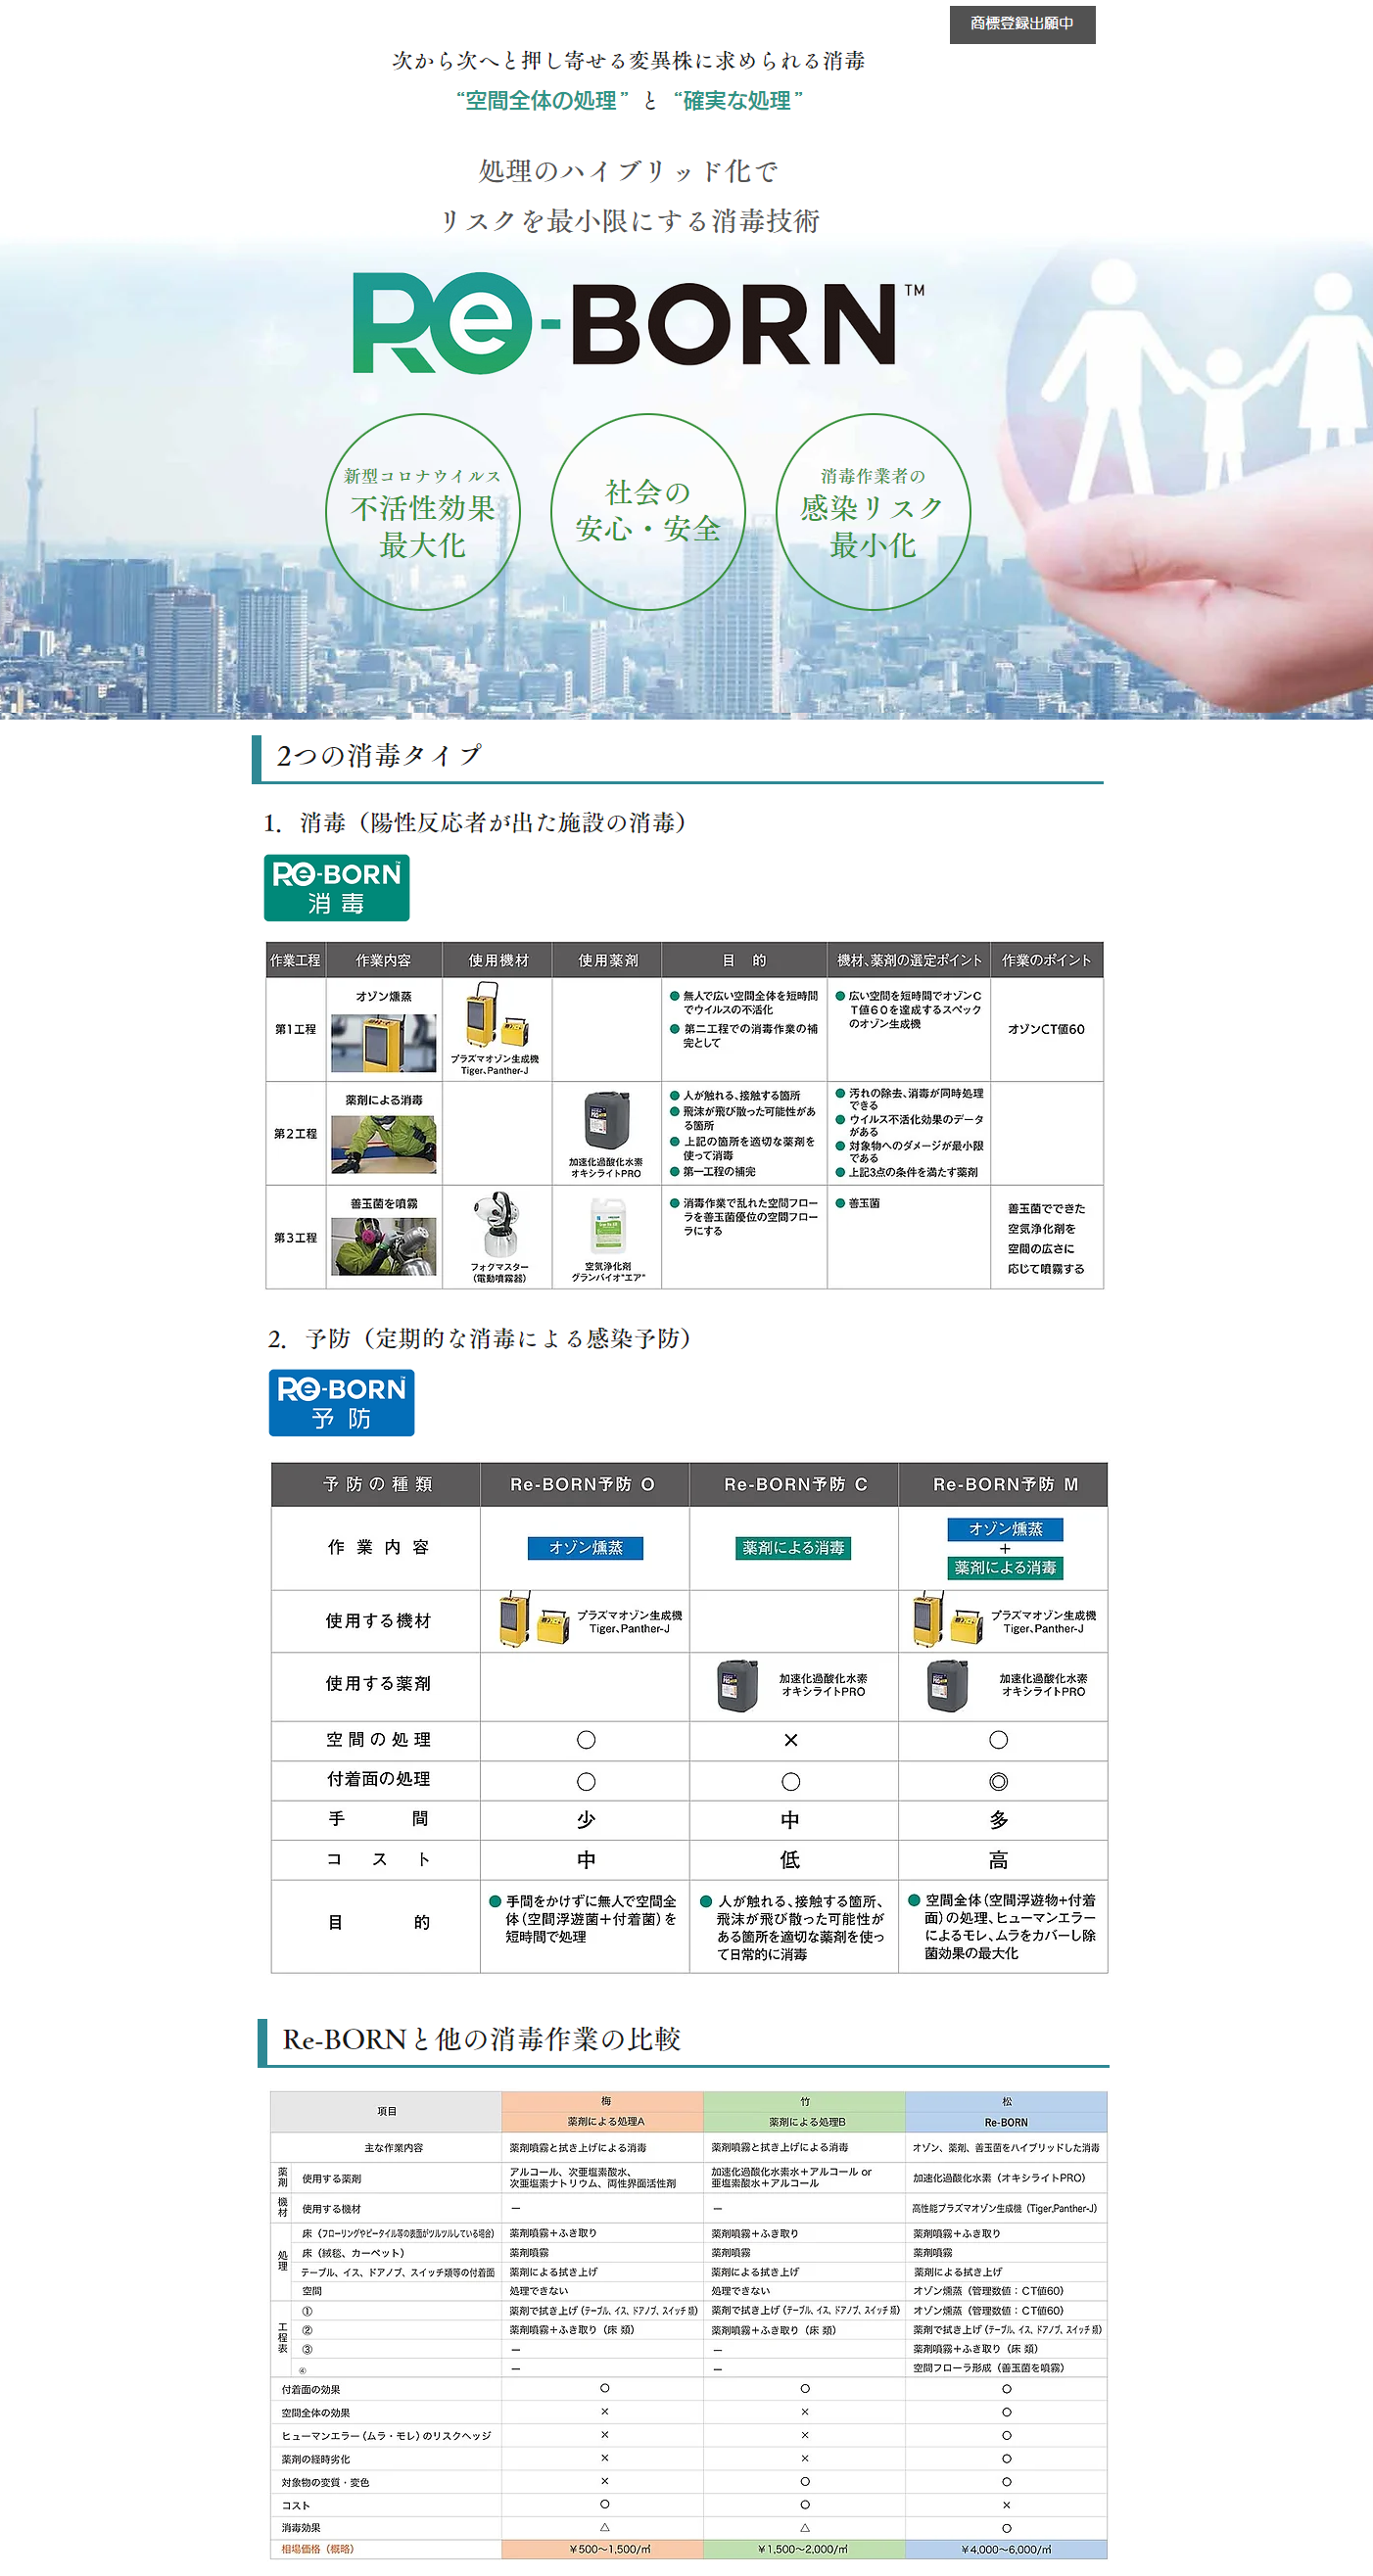This screenshot has width=1373, height=2576.
Task: Click the 2つの消毒タイプ section heading
Action: tap(378, 756)
